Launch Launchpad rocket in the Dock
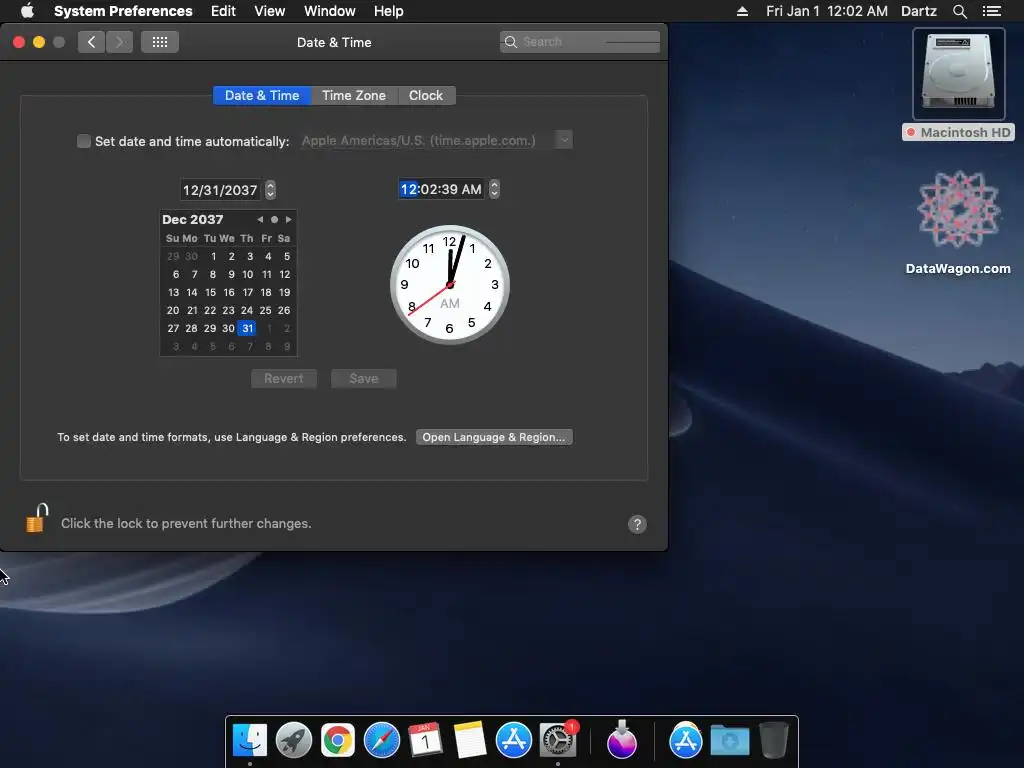 [294, 740]
